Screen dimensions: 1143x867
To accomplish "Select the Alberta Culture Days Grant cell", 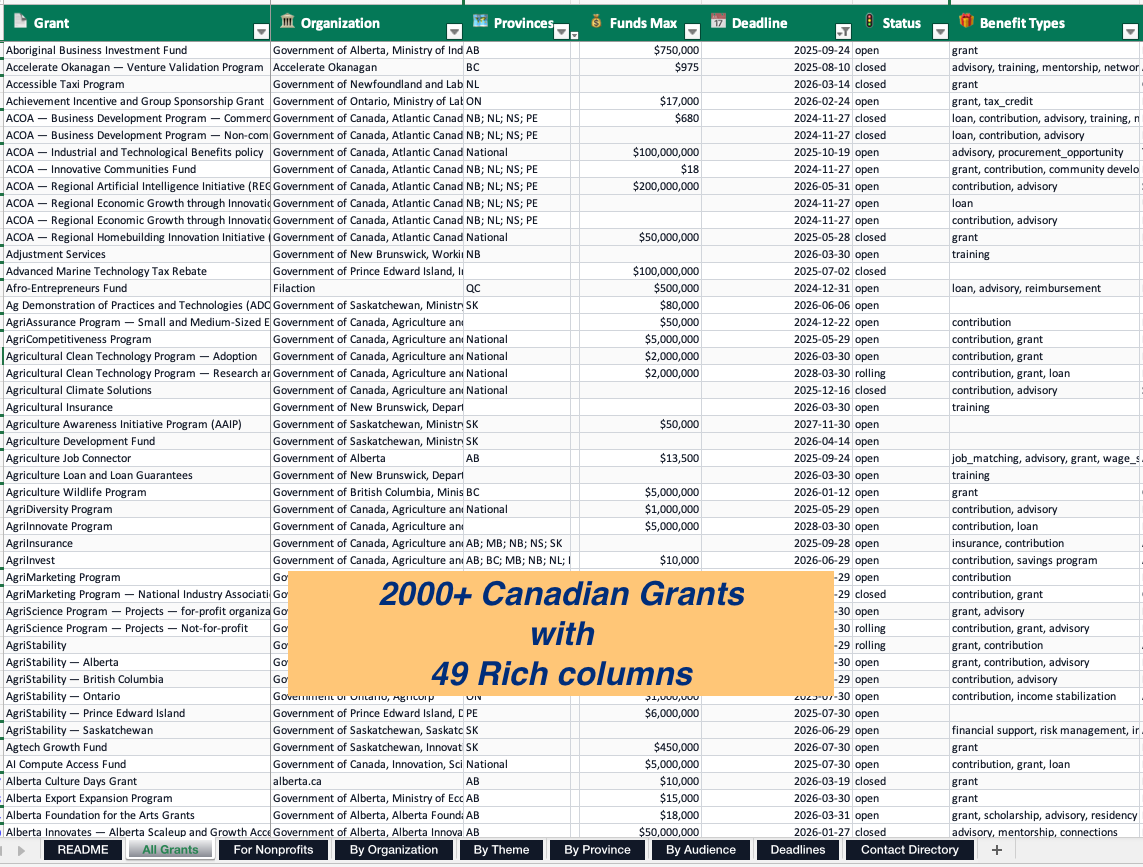I will [x=137, y=782].
